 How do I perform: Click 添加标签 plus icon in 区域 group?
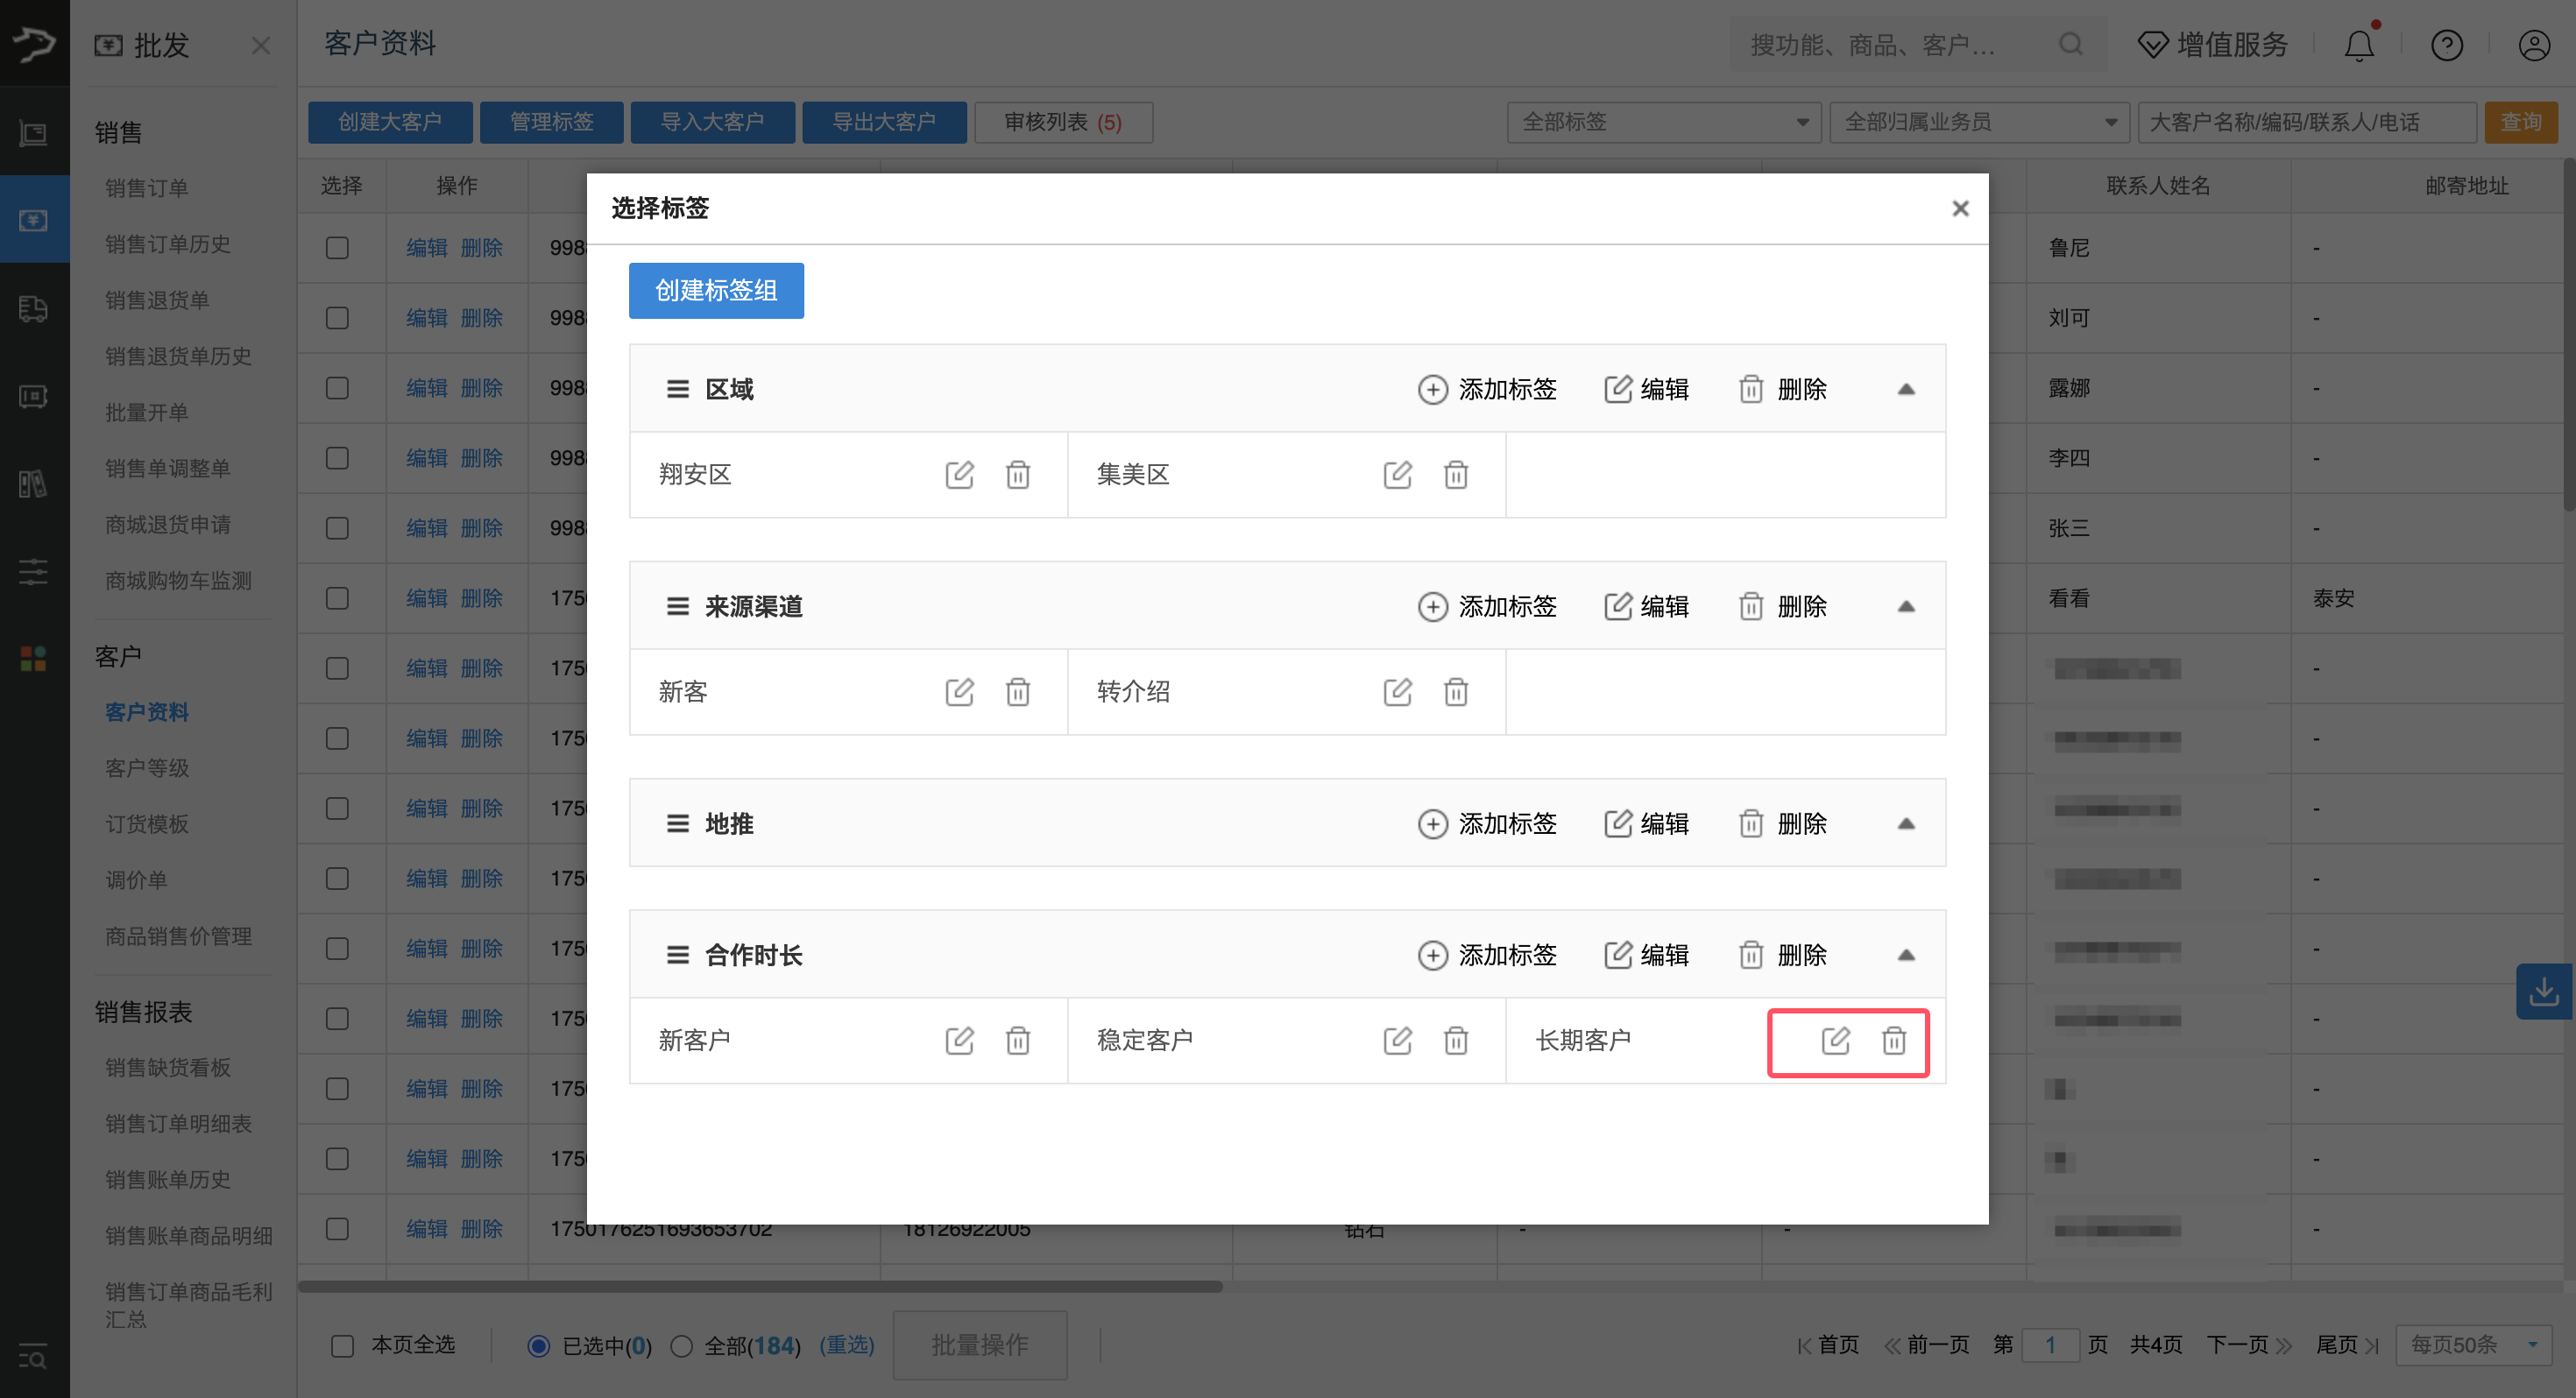(1432, 389)
